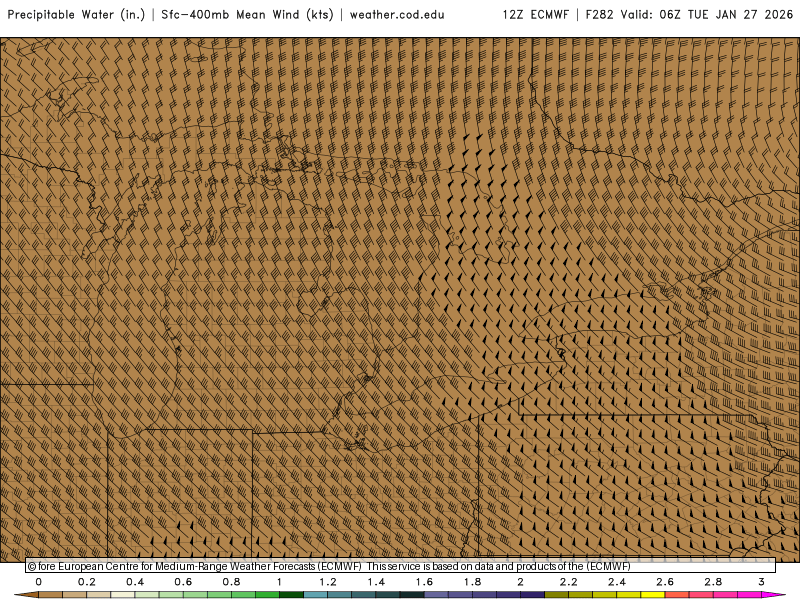
Task: Click the color bar label '1.2'
Action: (x=328, y=582)
